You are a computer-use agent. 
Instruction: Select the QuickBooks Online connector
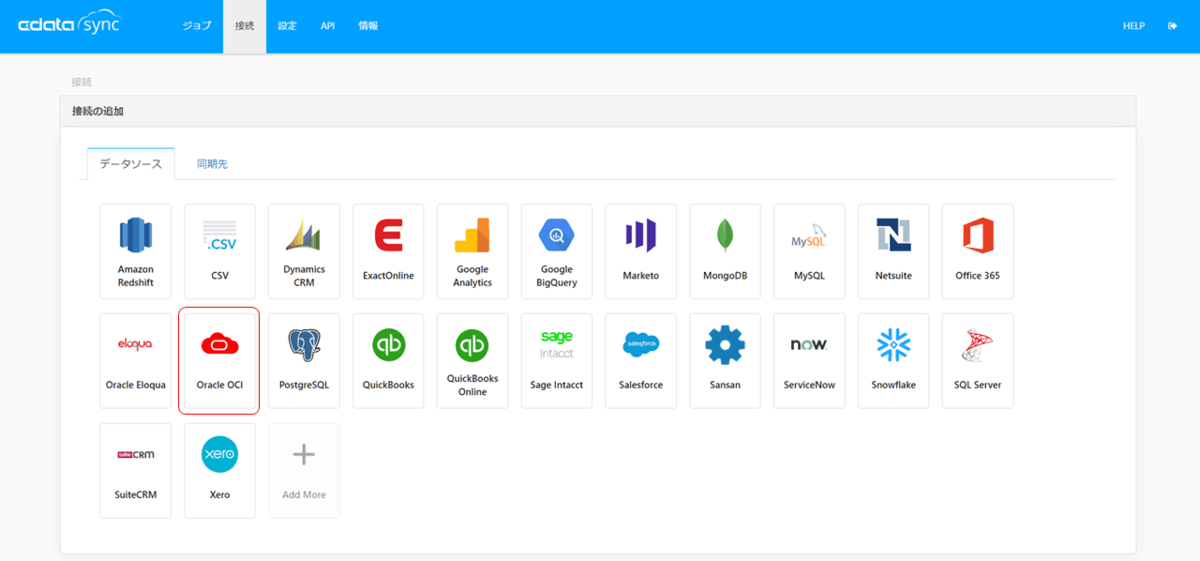(x=472, y=360)
